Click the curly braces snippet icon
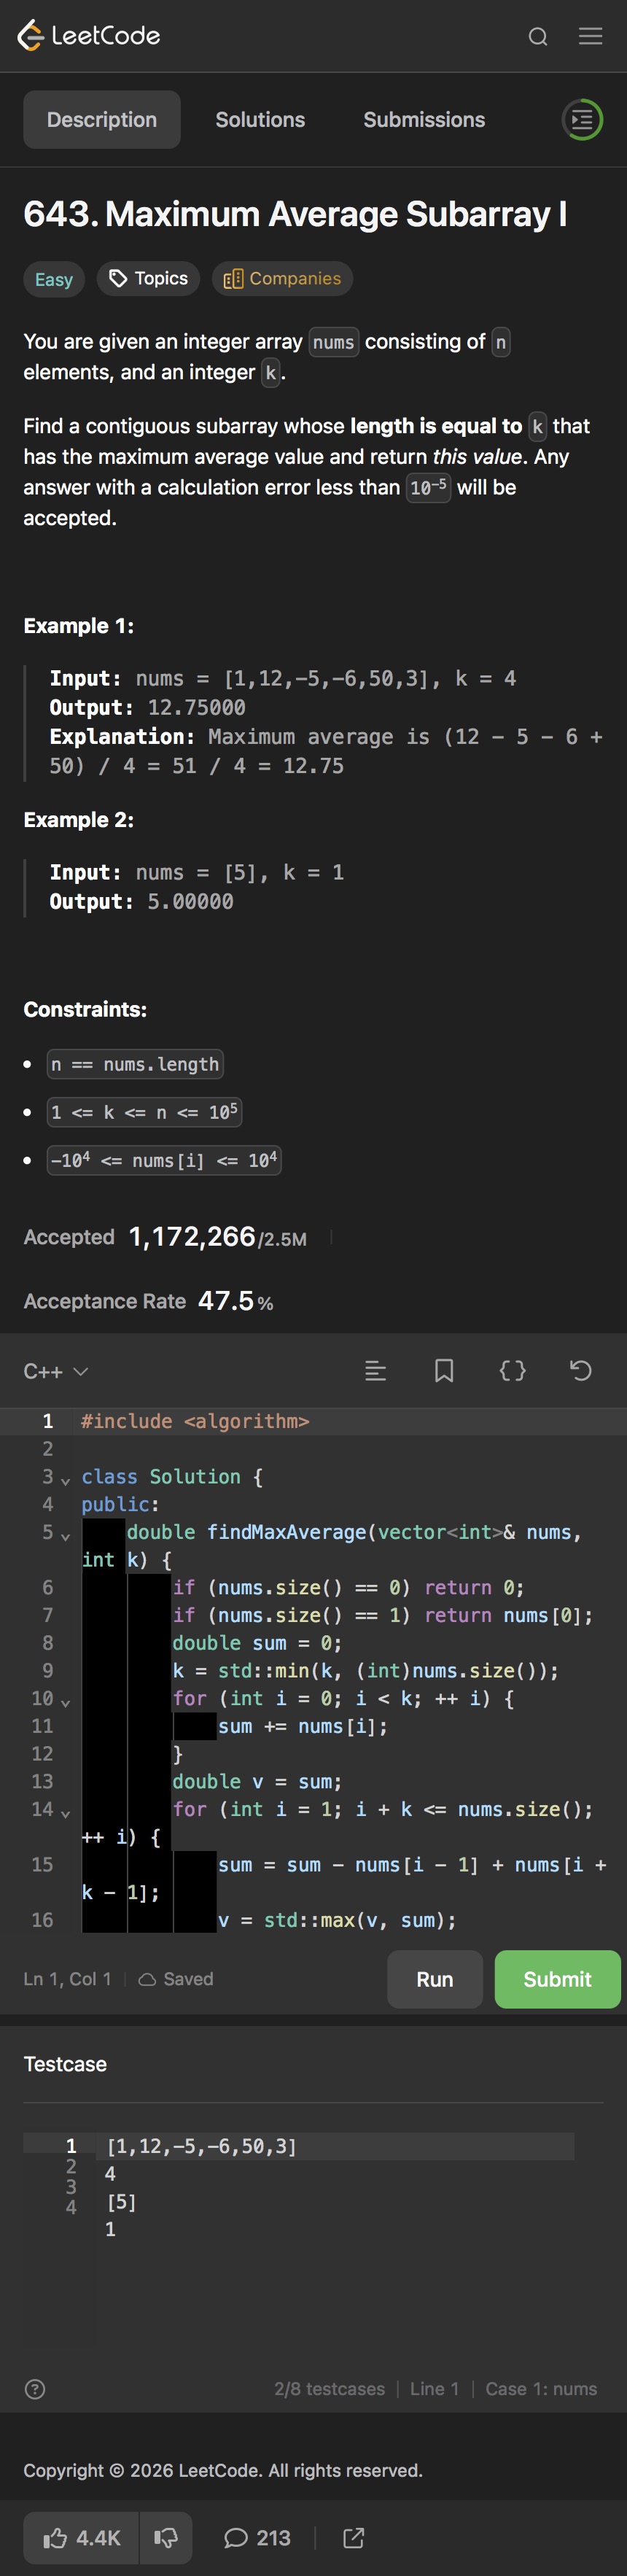 [512, 1371]
